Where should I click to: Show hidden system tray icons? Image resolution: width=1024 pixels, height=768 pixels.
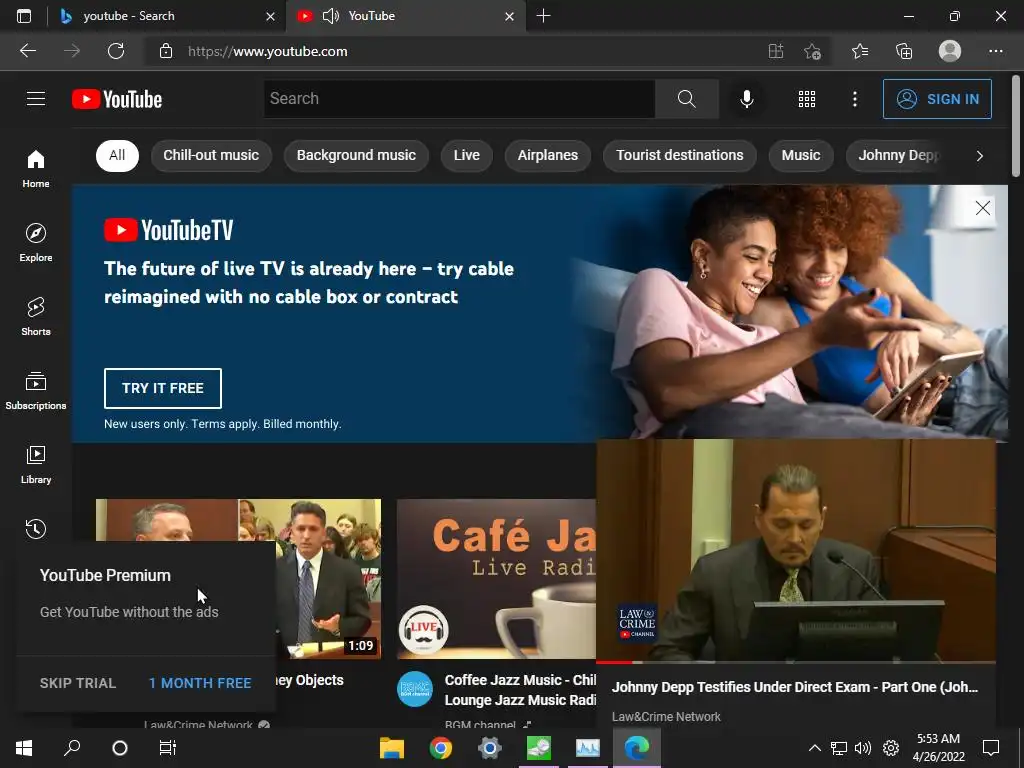pos(814,748)
